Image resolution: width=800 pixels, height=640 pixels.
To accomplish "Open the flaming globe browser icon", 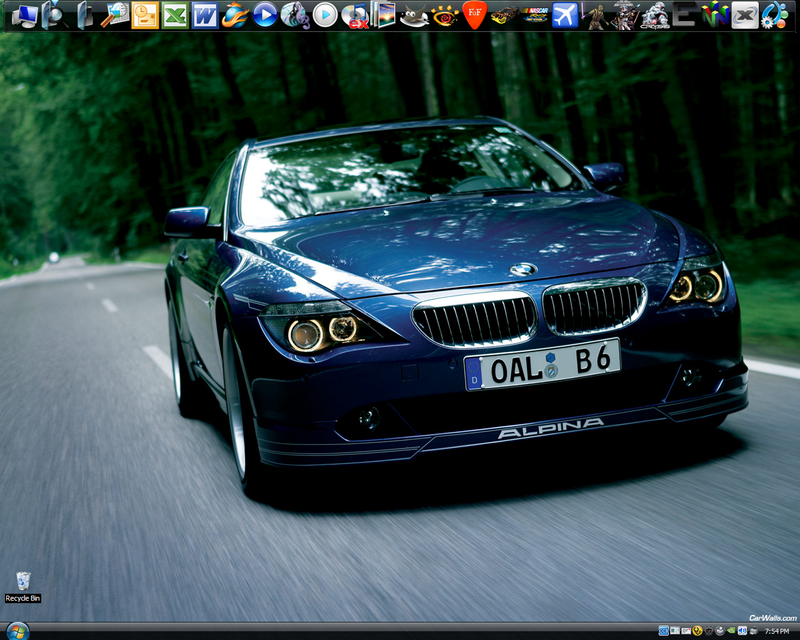I will [x=235, y=15].
